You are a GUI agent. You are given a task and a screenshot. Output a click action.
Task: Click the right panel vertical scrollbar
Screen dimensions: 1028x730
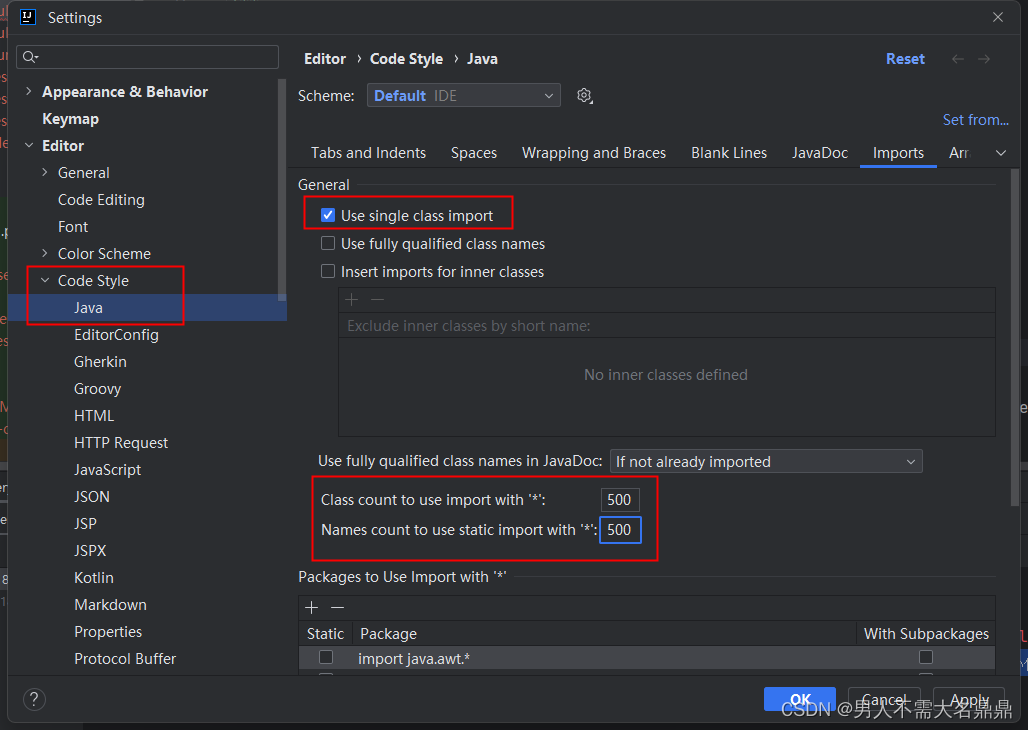point(1015,338)
